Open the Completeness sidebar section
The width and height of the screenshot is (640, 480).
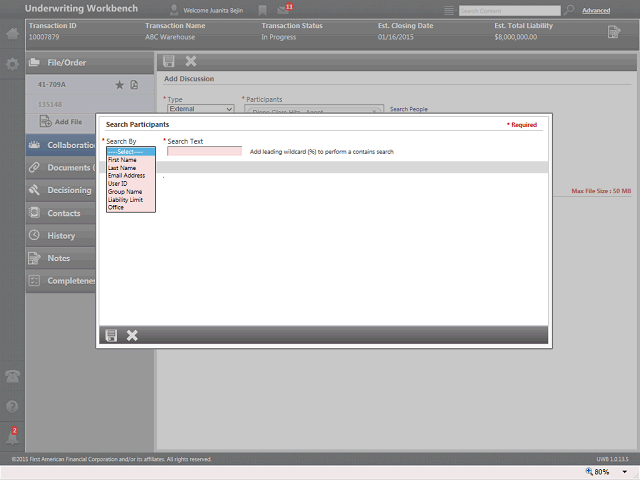click(x=61, y=281)
